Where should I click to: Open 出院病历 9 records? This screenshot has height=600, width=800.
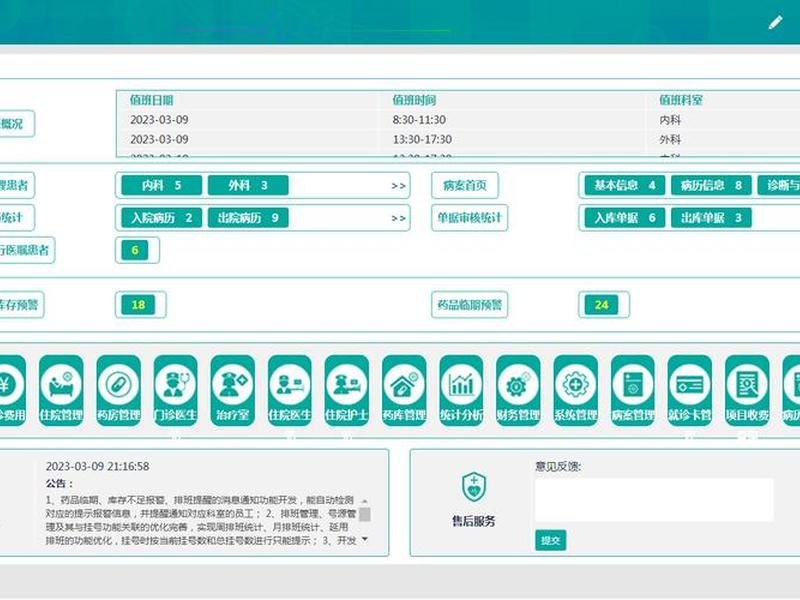[x=248, y=218]
